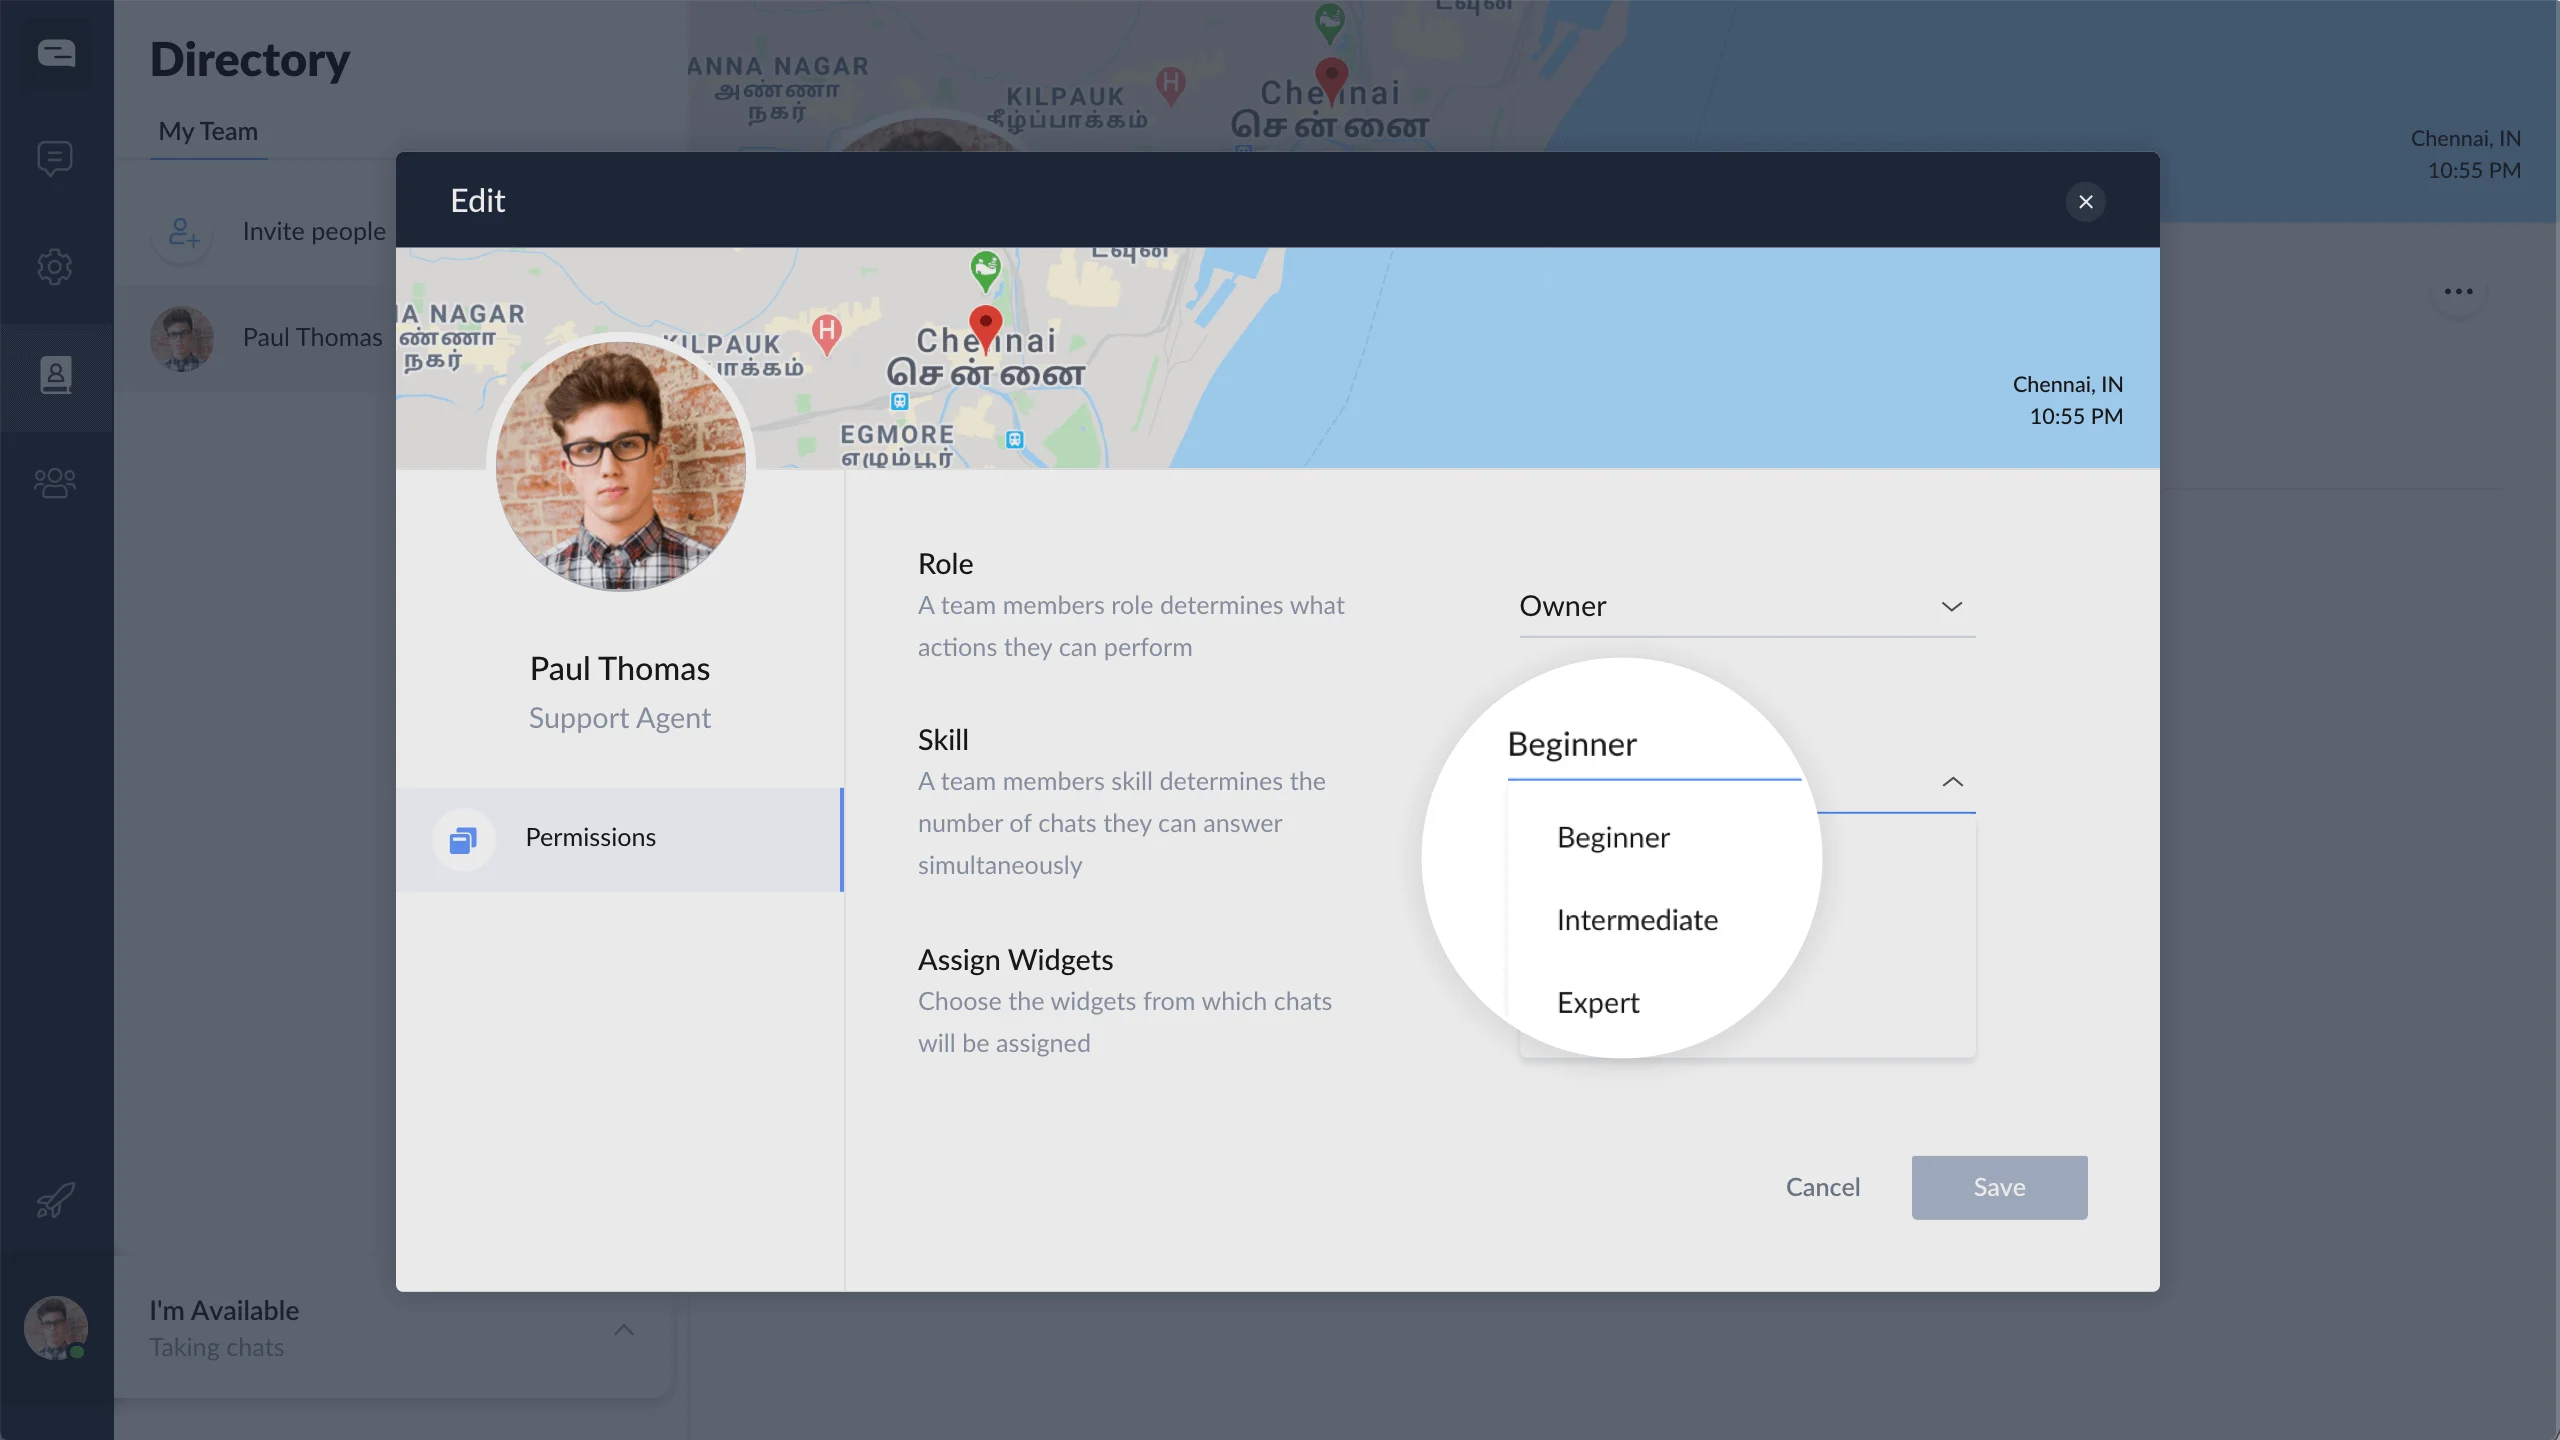The image size is (2560, 1440).
Task: Open the settings gear in sidebar
Action: (x=55, y=267)
